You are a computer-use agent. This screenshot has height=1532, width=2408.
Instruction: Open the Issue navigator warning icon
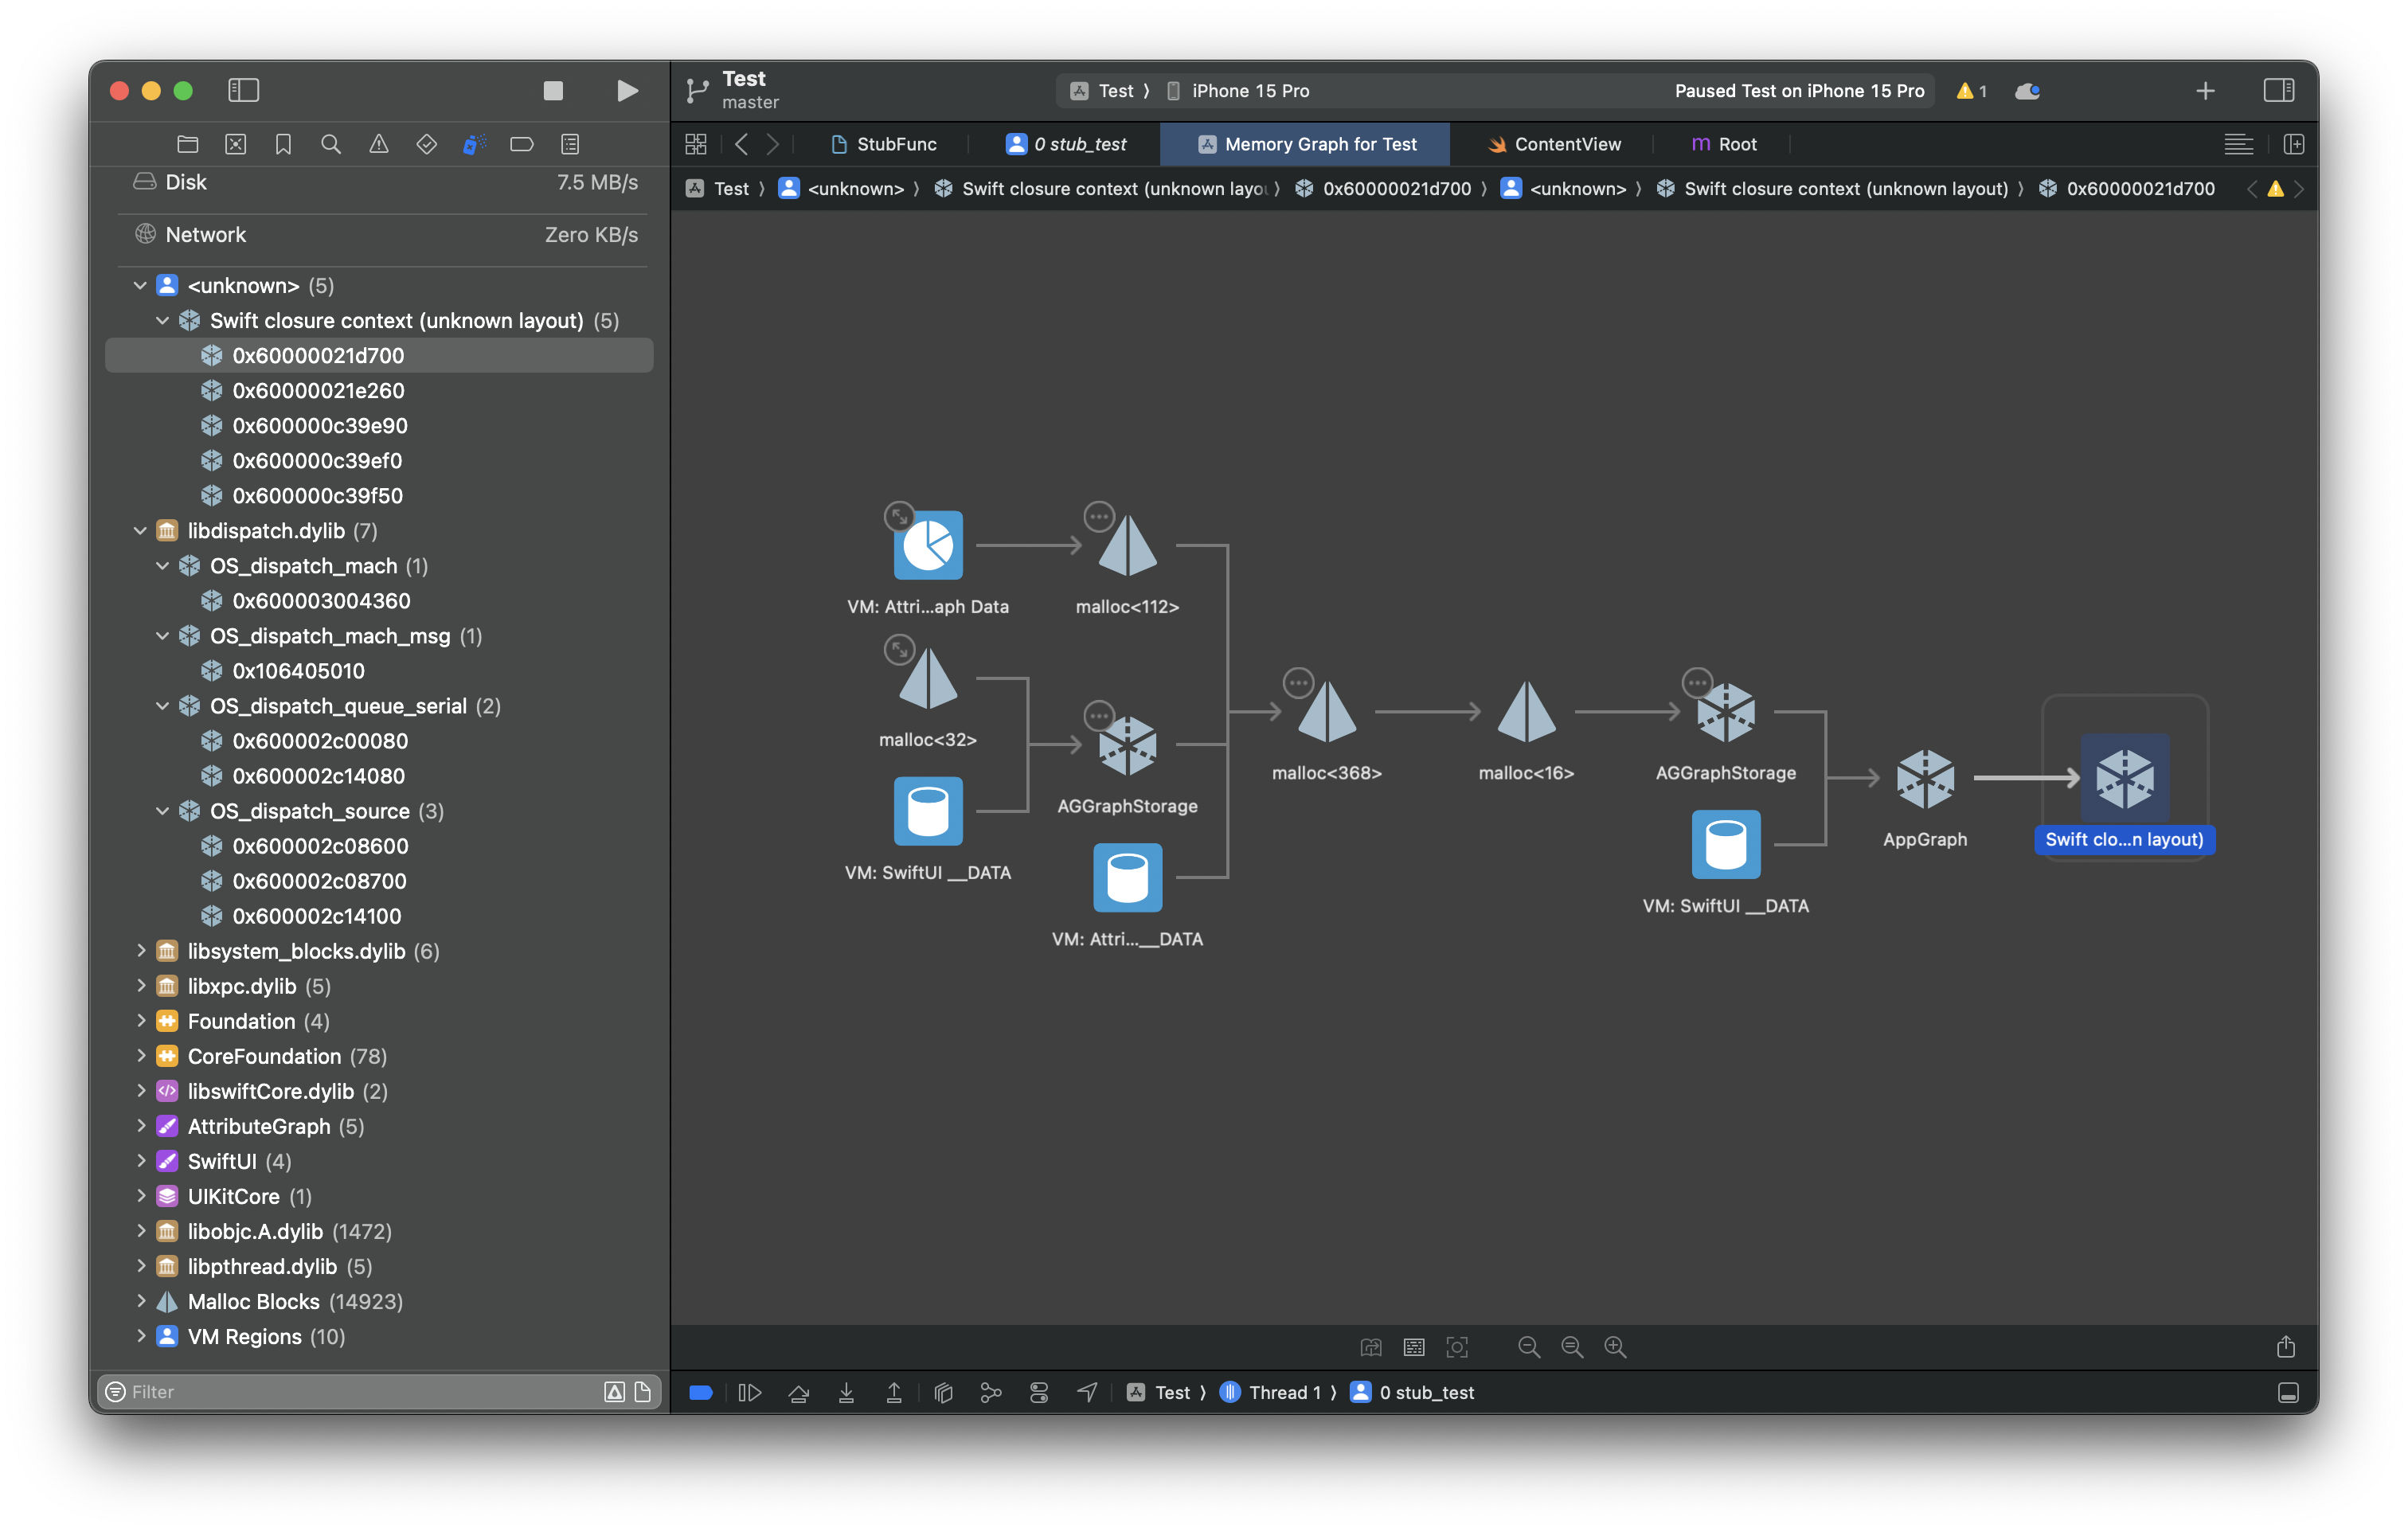click(x=379, y=144)
